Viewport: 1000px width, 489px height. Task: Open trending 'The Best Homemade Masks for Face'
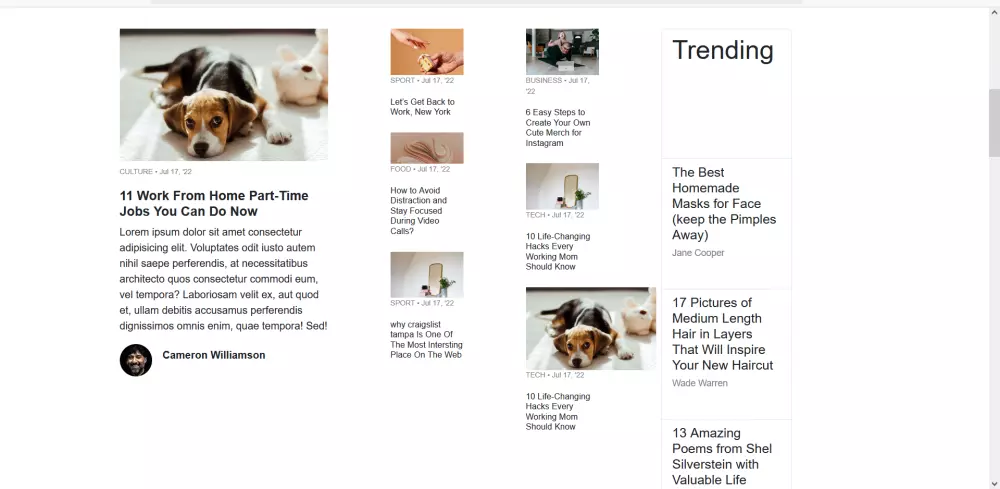(724, 203)
